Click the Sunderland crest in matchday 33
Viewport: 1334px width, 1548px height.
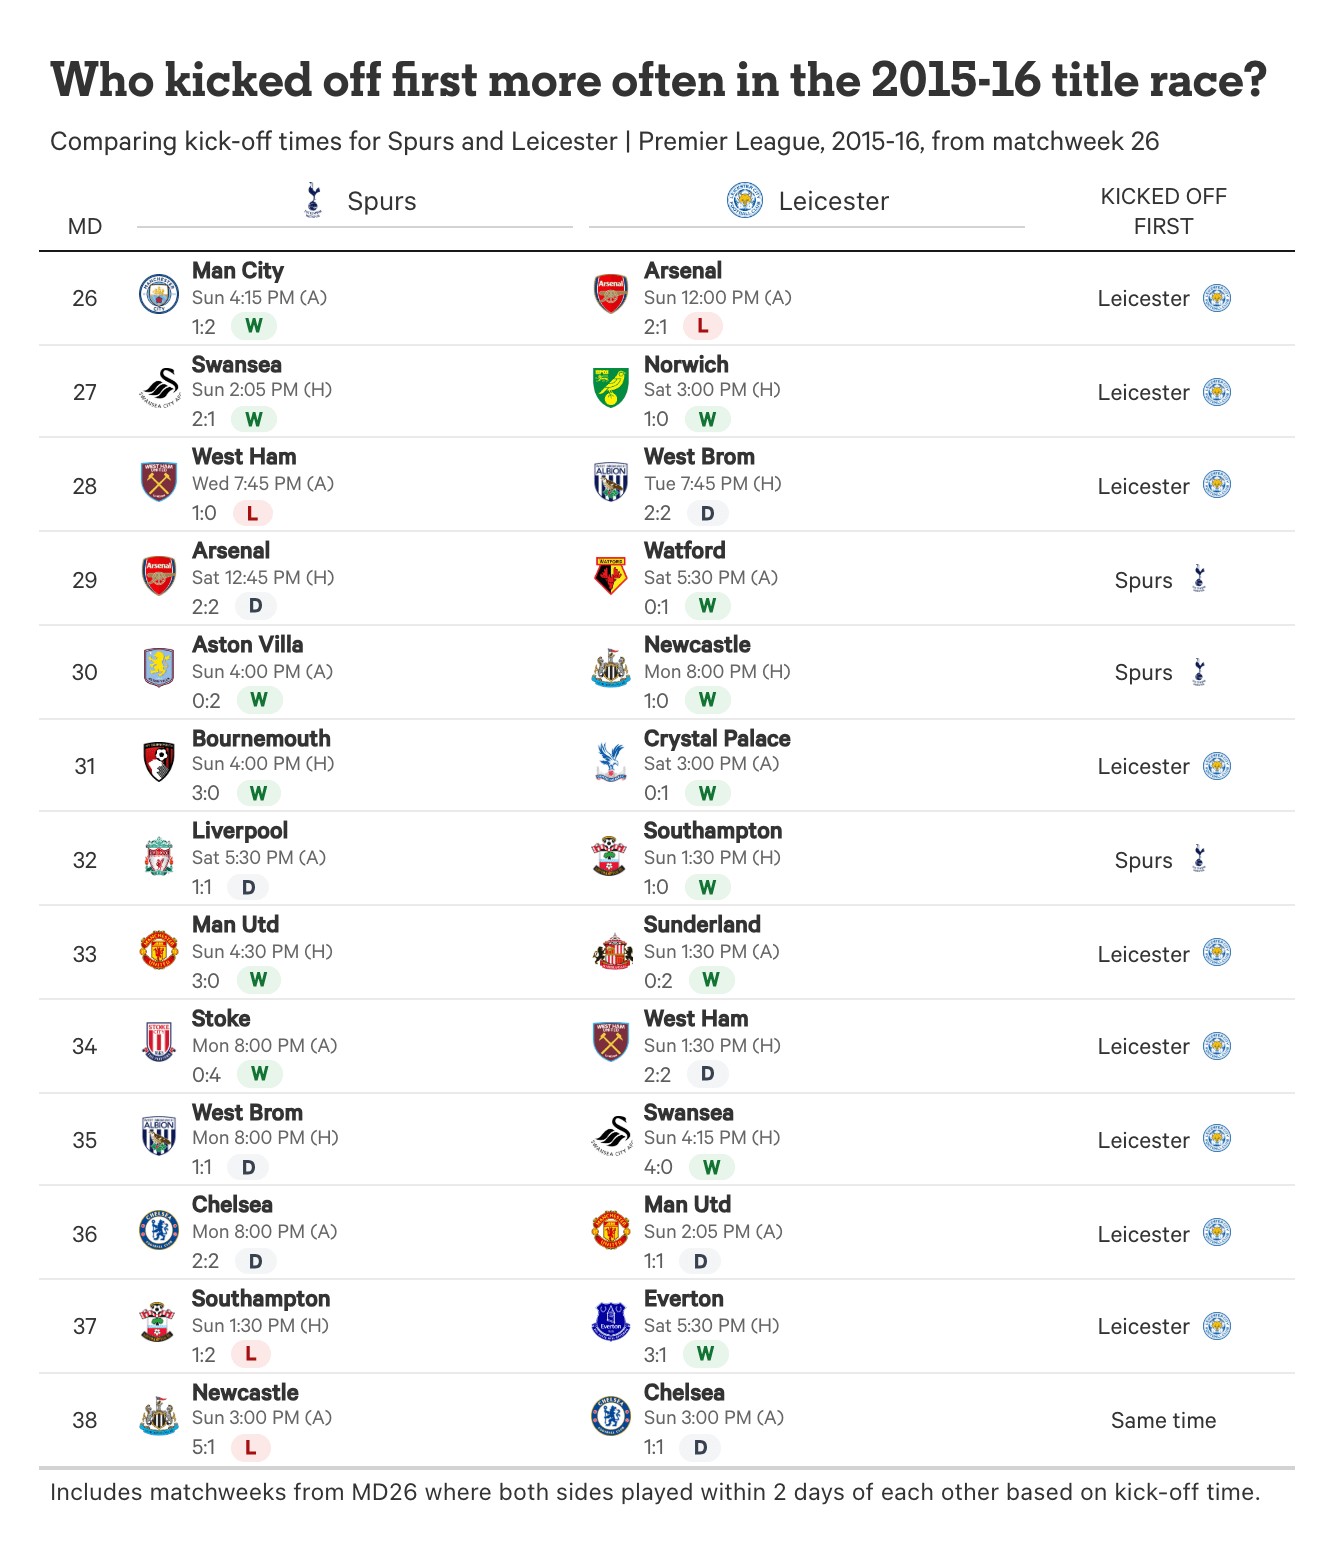[x=611, y=951]
